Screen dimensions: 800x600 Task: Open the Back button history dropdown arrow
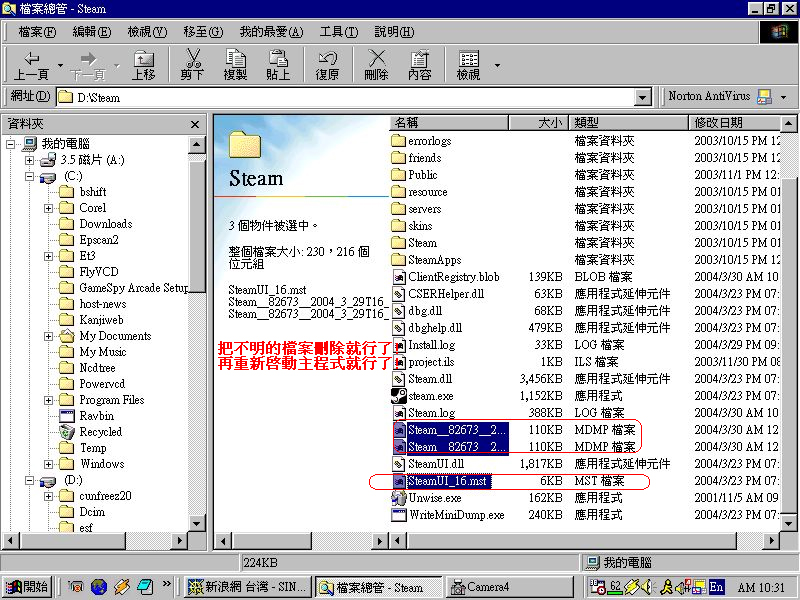tap(60, 65)
